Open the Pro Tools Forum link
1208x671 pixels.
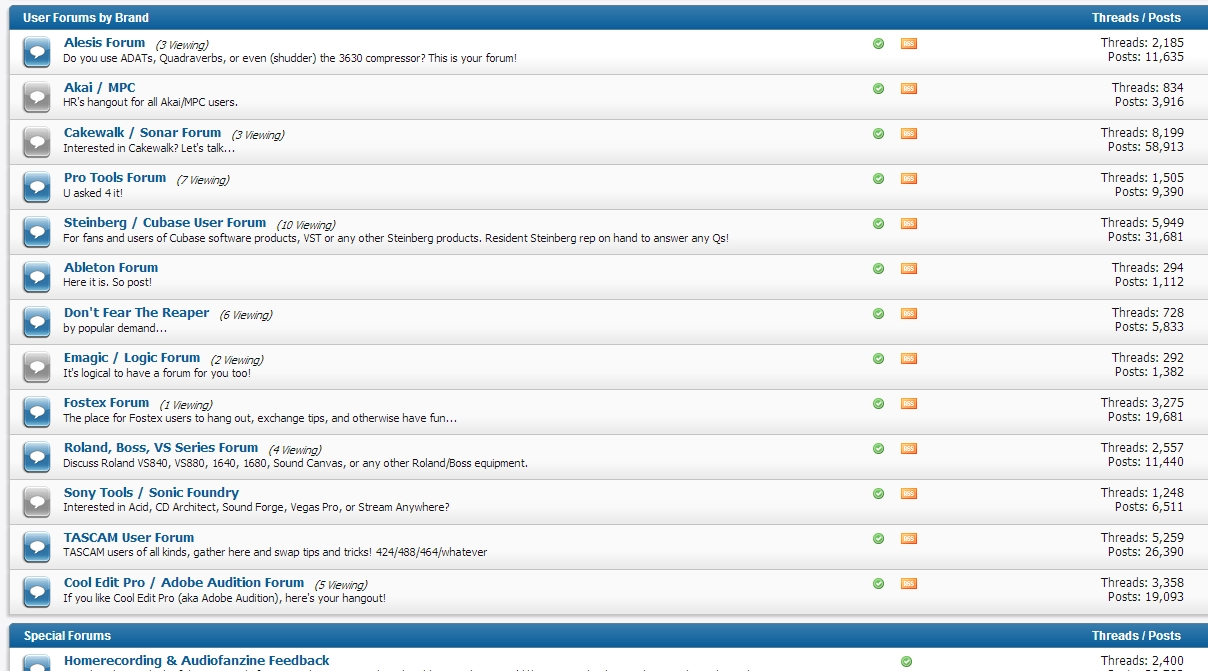(115, 178)
